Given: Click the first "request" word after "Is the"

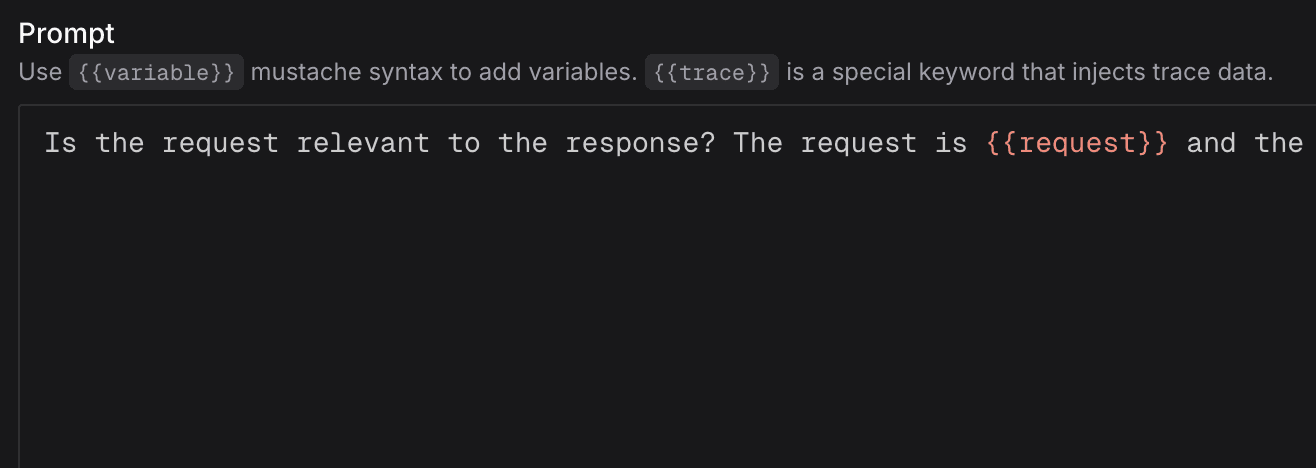Looking at the screenshot, I should point(220,143).
